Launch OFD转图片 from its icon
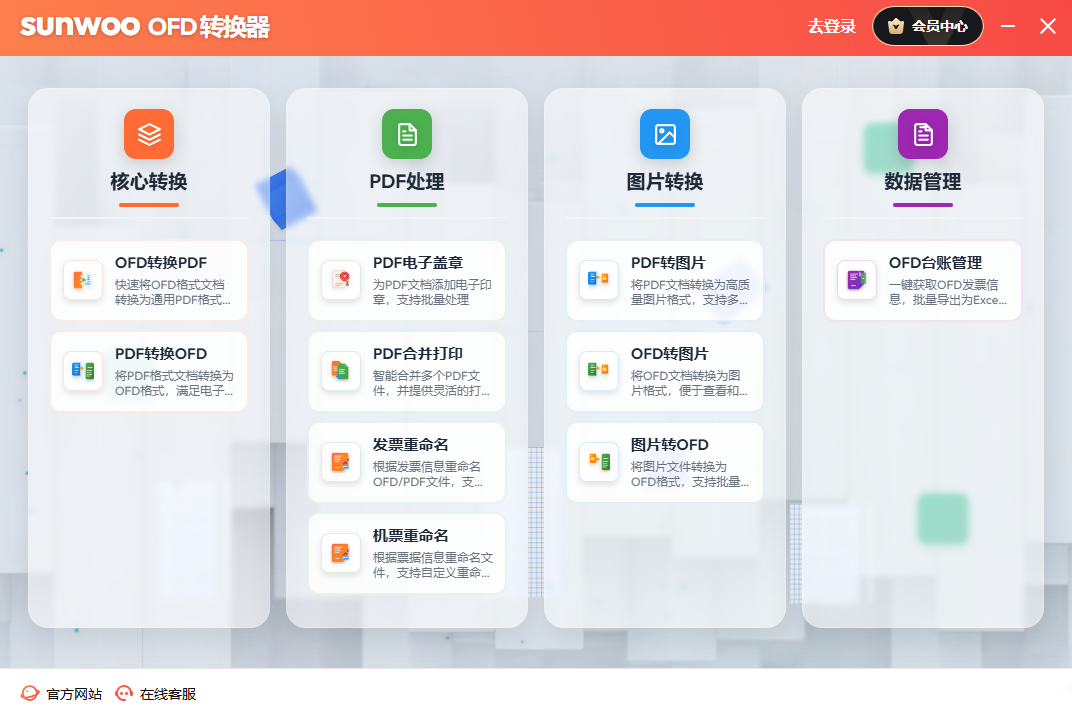This screenshot has width=1072, height=713. [599, 371]
